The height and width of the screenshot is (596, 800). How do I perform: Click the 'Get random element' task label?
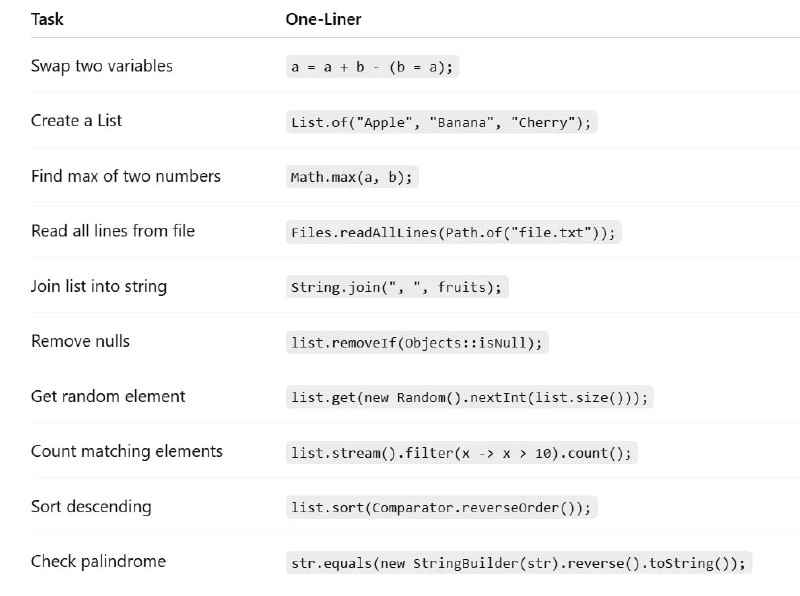[x=108, y=396]
